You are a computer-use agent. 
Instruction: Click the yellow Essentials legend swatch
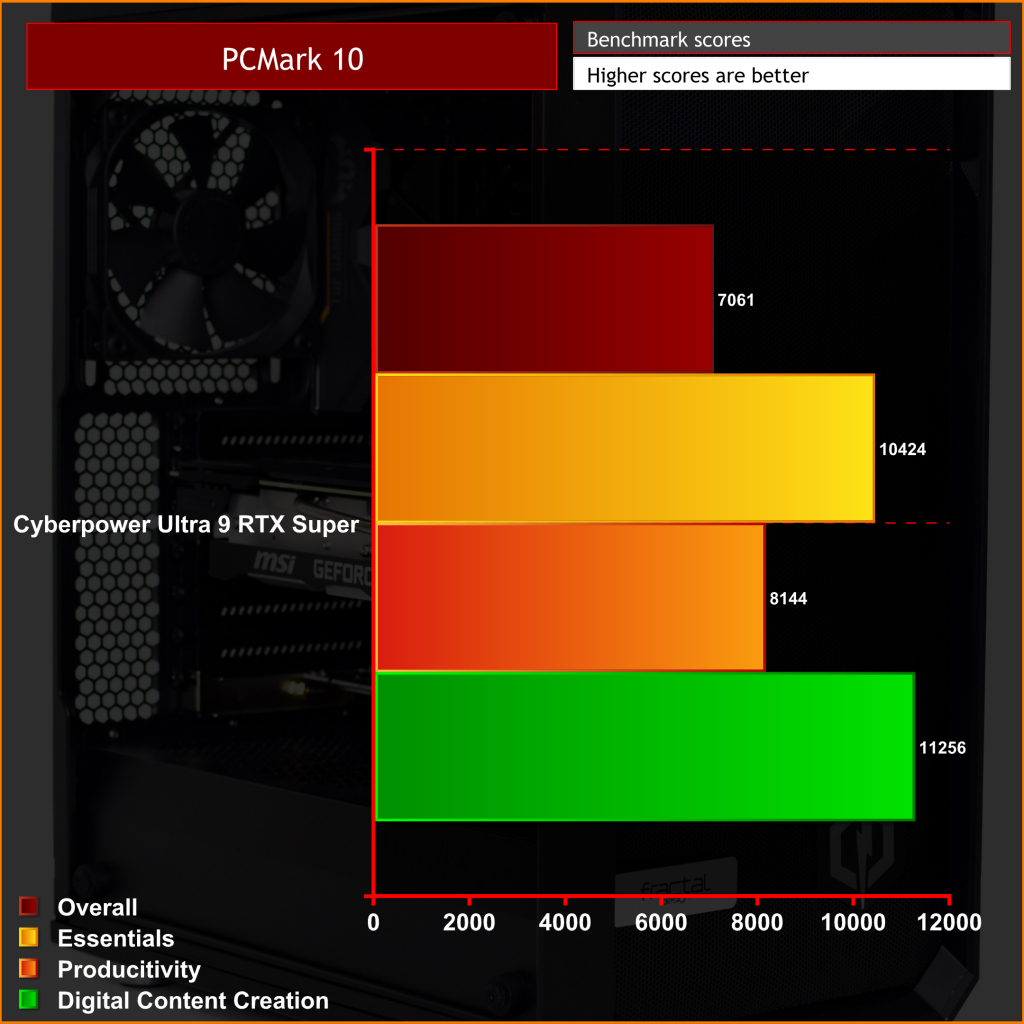point(29,937)
